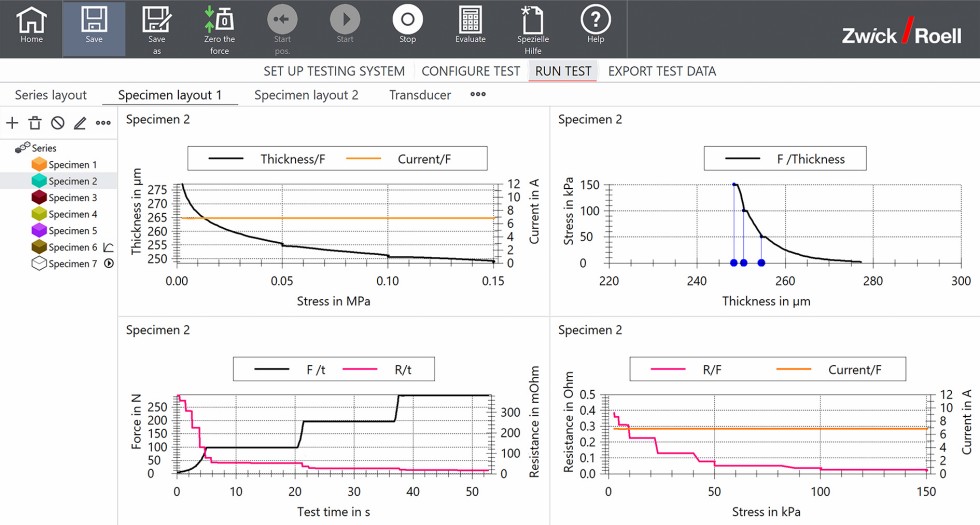
Task: Click the Save icon in the toolbar
Action: click(x=94, y=26)
